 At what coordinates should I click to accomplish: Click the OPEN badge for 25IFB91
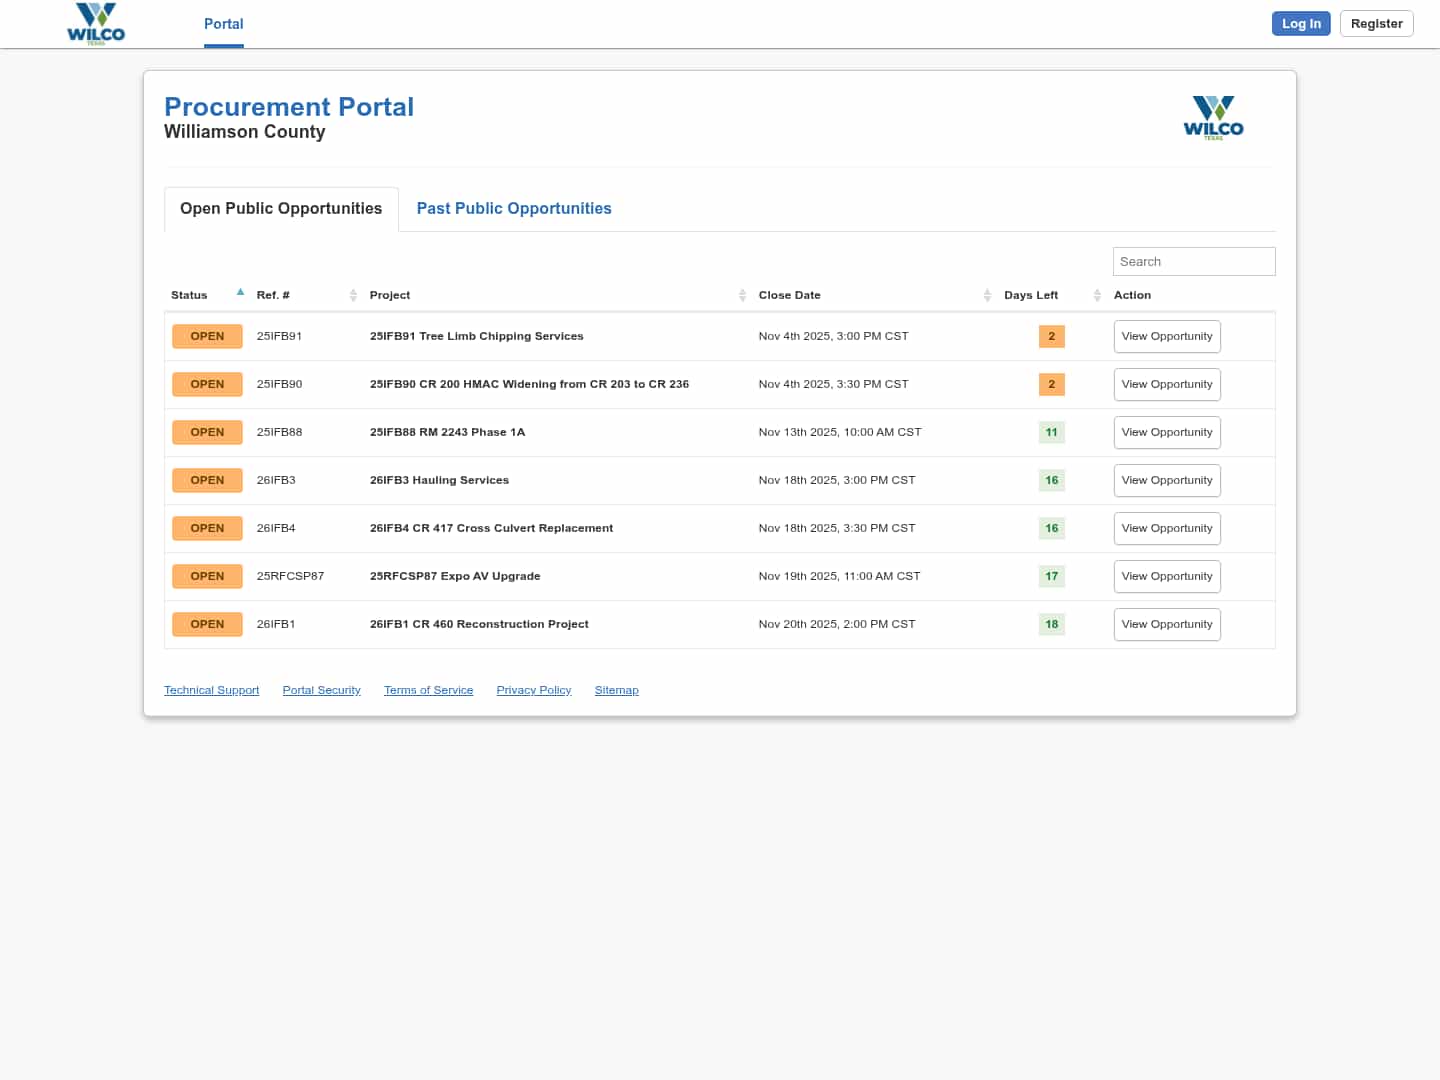207,336
